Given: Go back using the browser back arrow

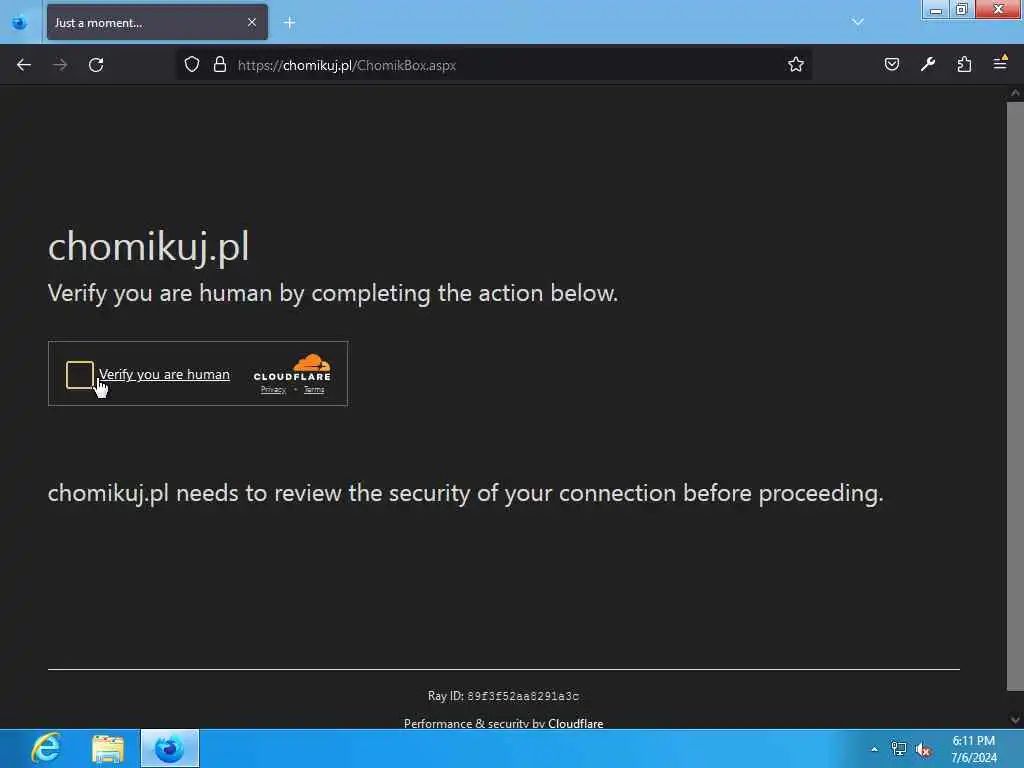Looking at the screenshot, I should pos(24,65).
